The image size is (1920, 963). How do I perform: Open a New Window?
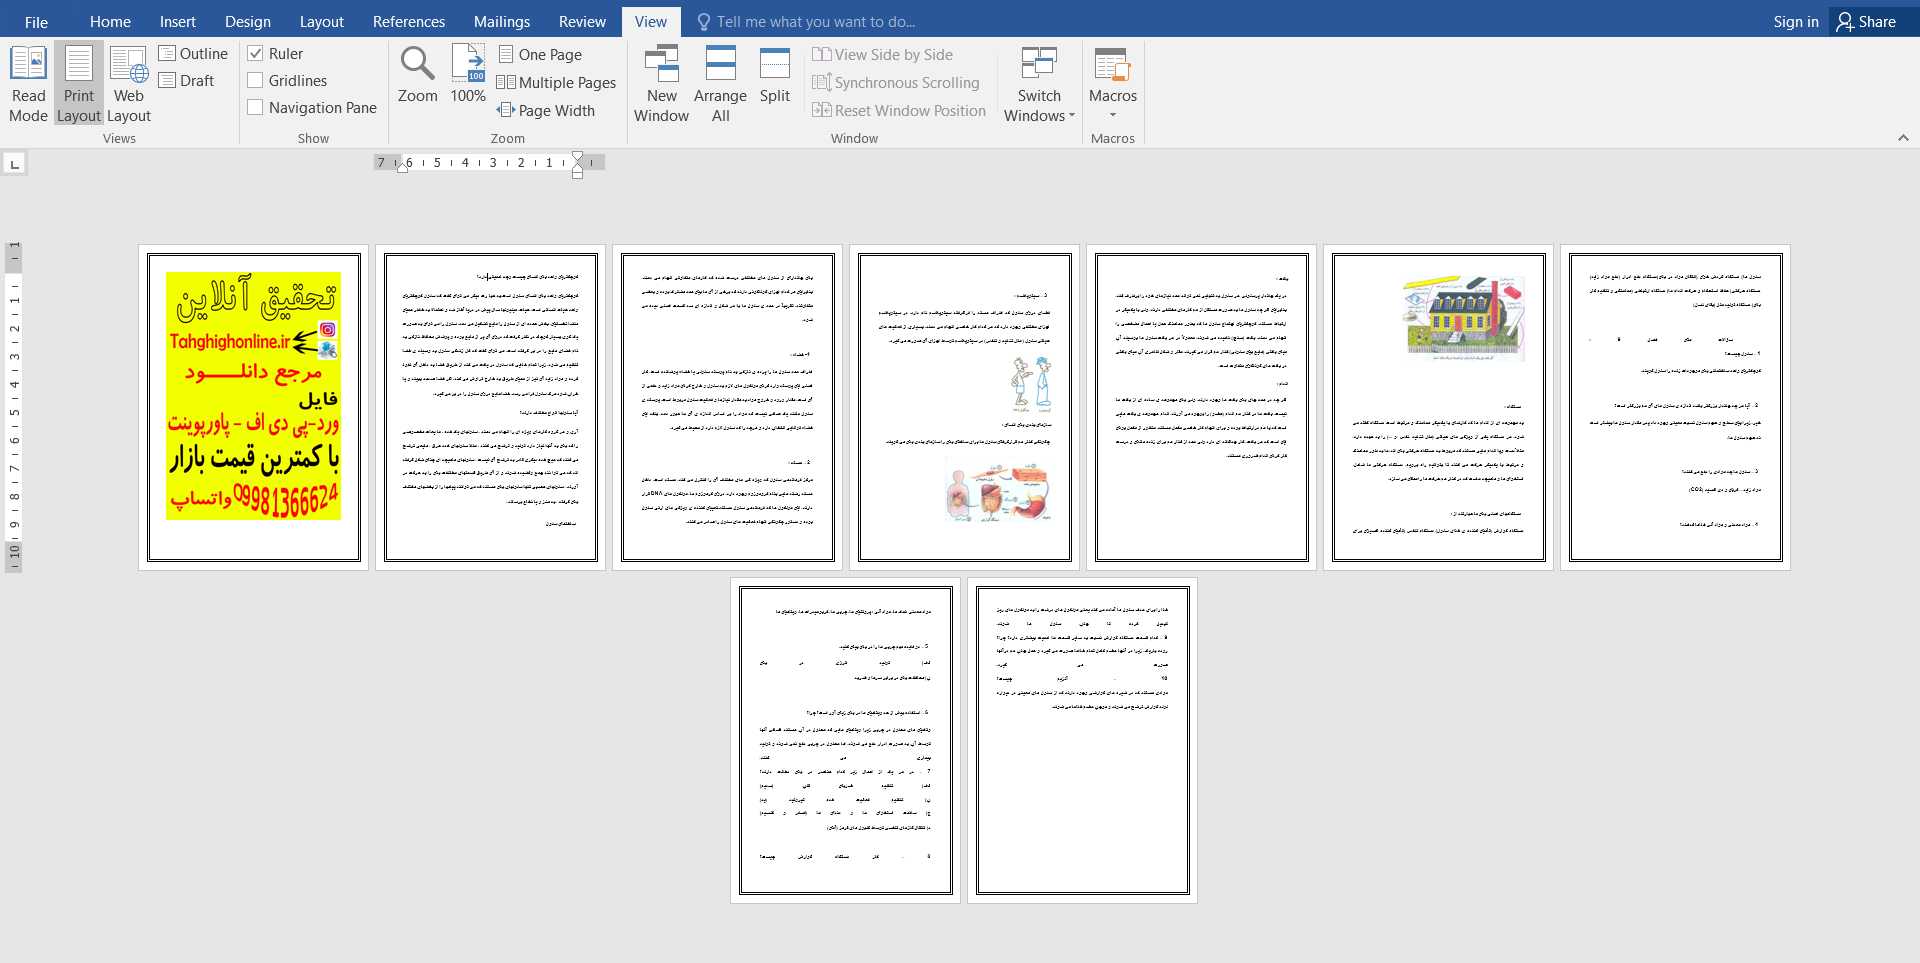pyautogui.click(x=661, y=84)
